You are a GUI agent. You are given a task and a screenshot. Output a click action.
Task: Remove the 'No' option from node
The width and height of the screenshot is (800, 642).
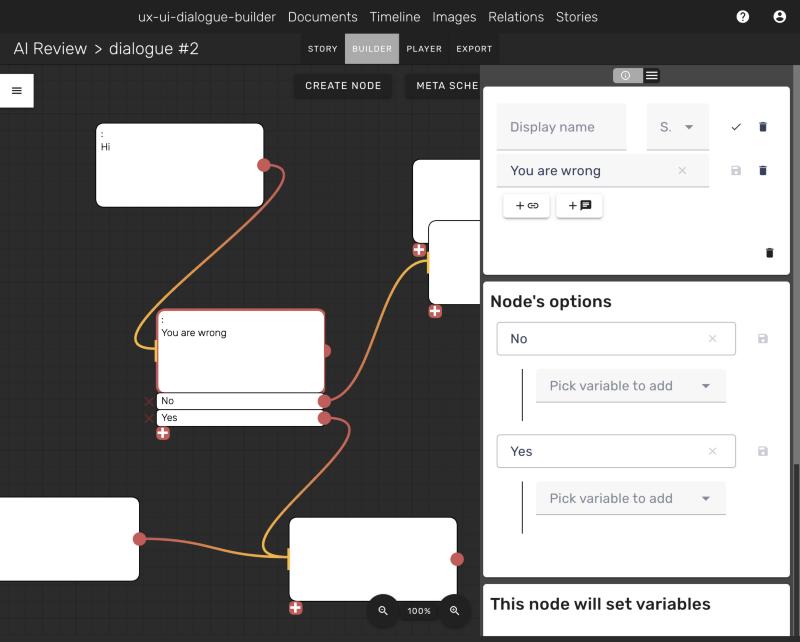[149, 402]
